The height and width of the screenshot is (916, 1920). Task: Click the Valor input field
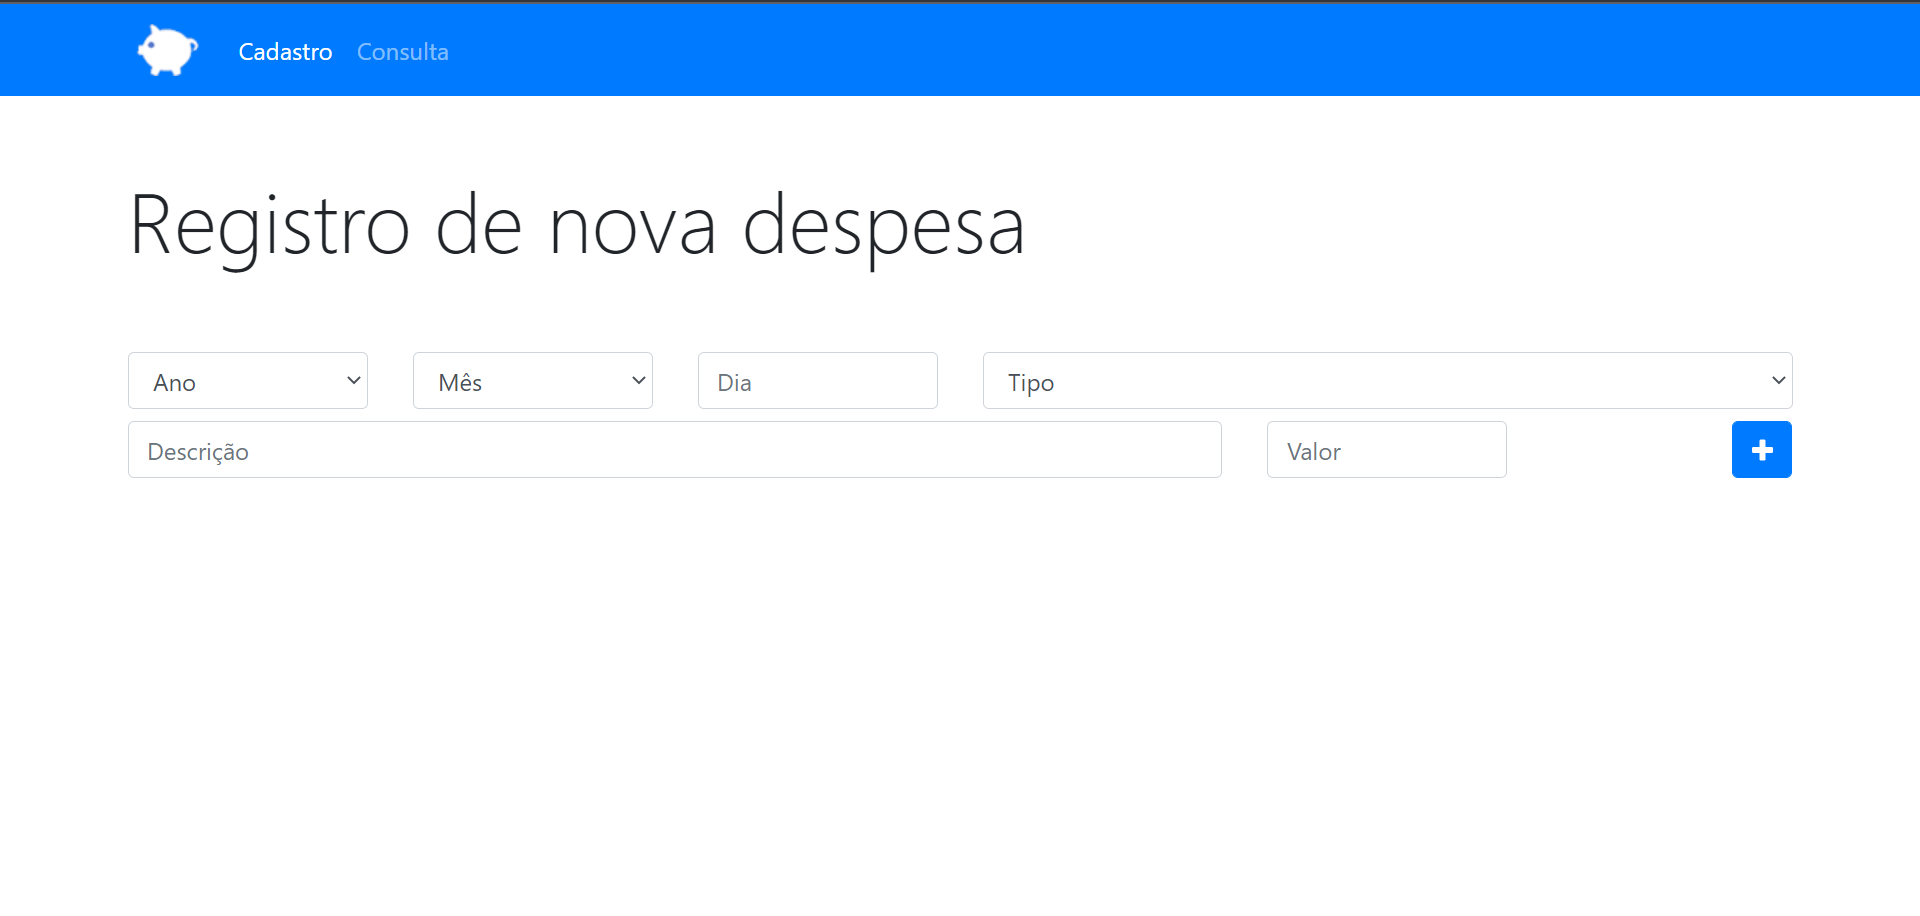tap(1386, 450)
